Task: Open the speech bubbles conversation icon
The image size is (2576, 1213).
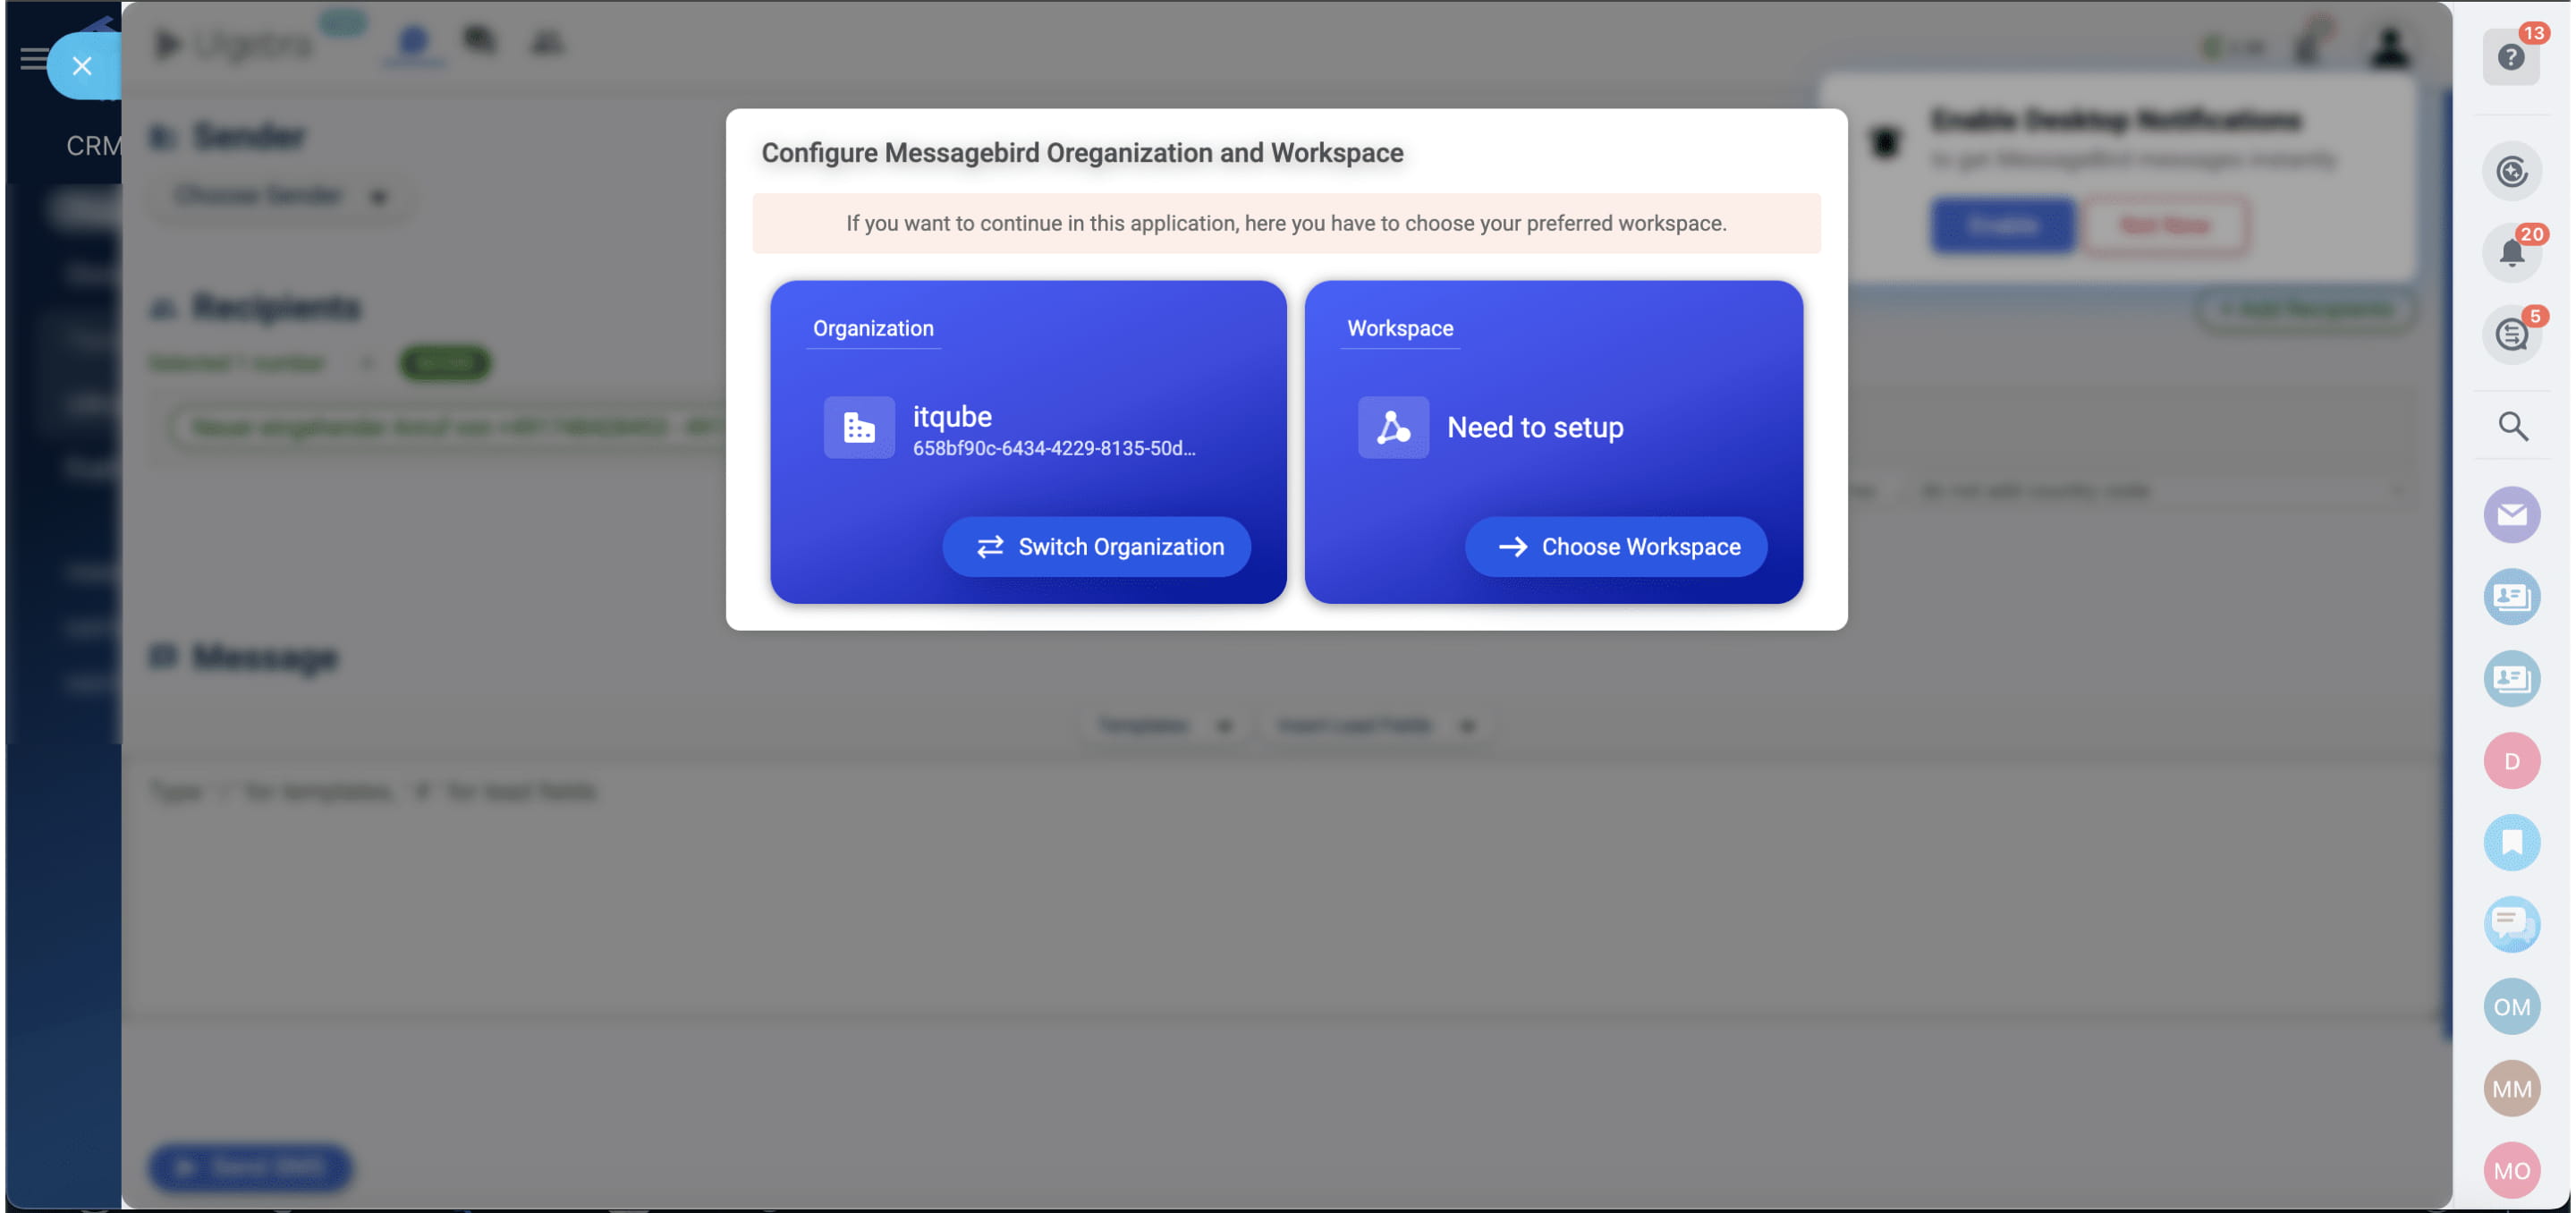Action: click(x=2512, y=926)
